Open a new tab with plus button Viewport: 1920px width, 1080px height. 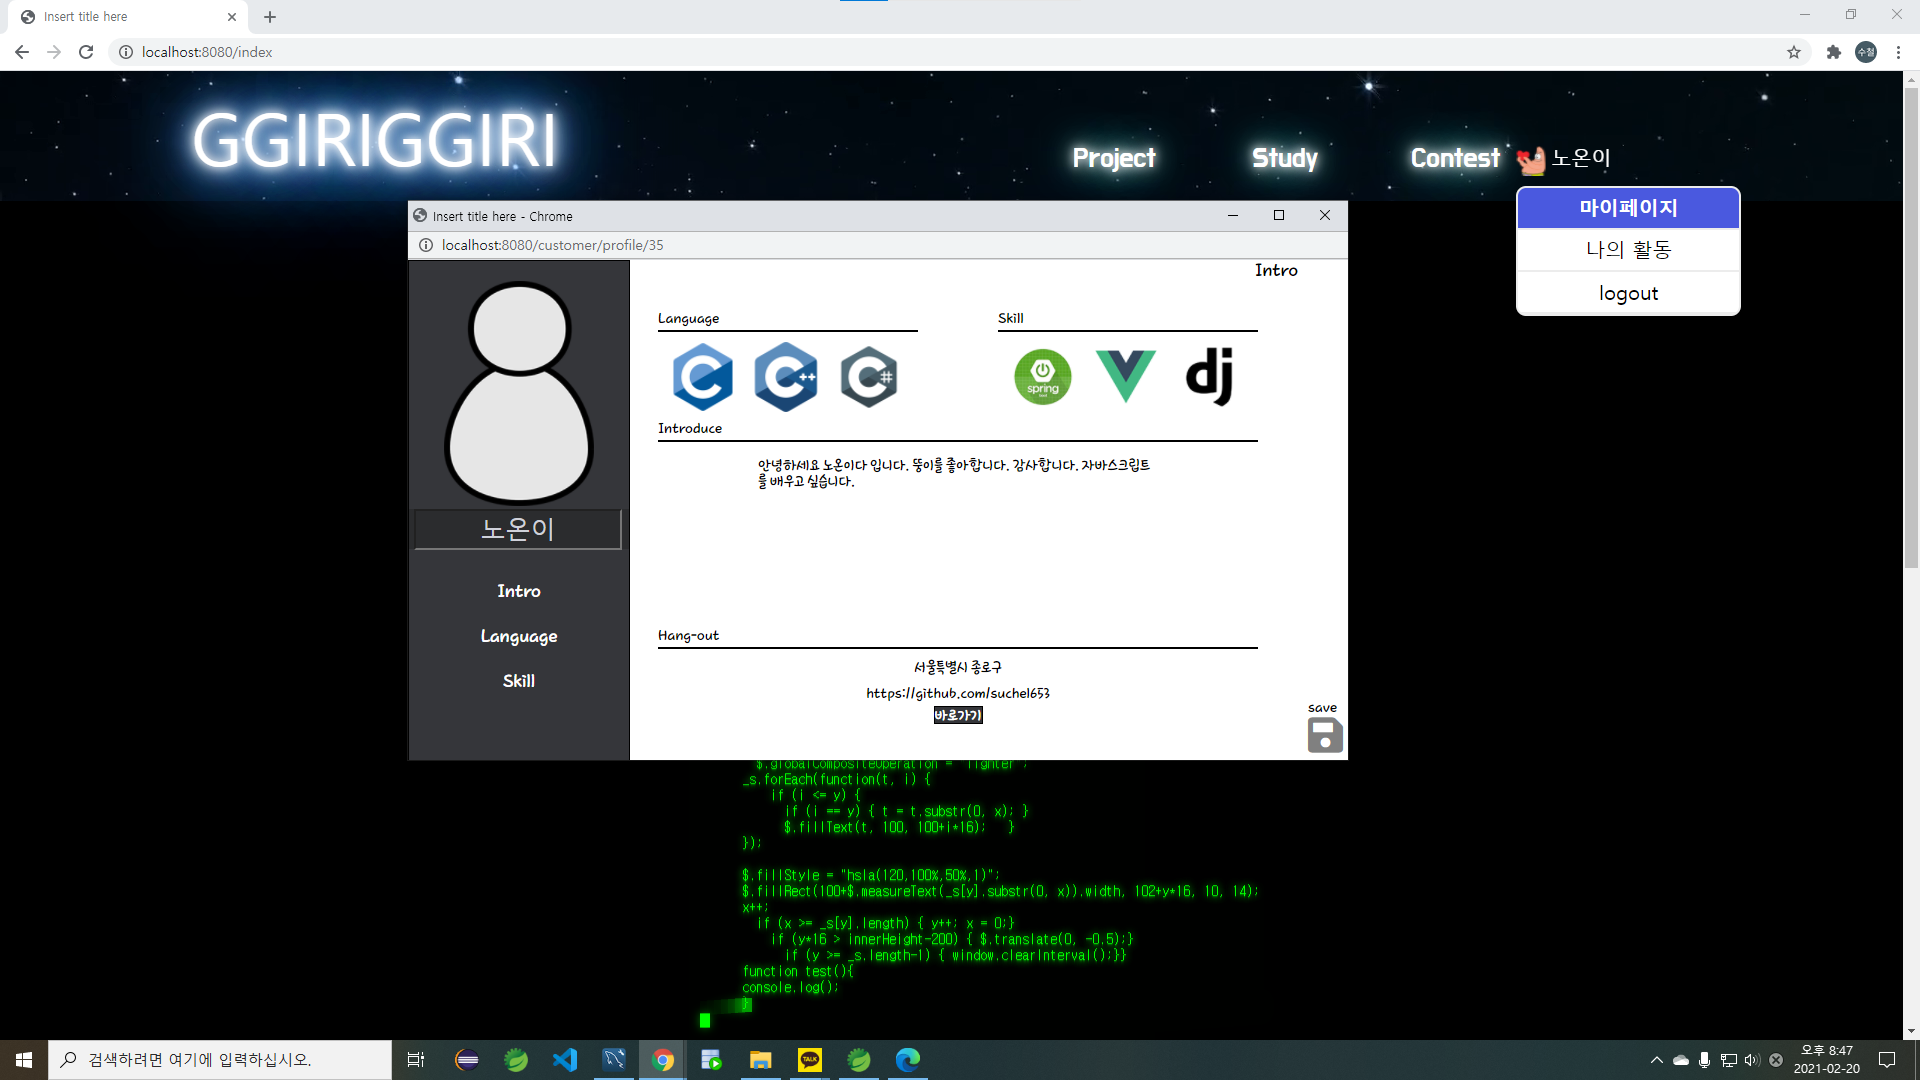coord(270,17)
